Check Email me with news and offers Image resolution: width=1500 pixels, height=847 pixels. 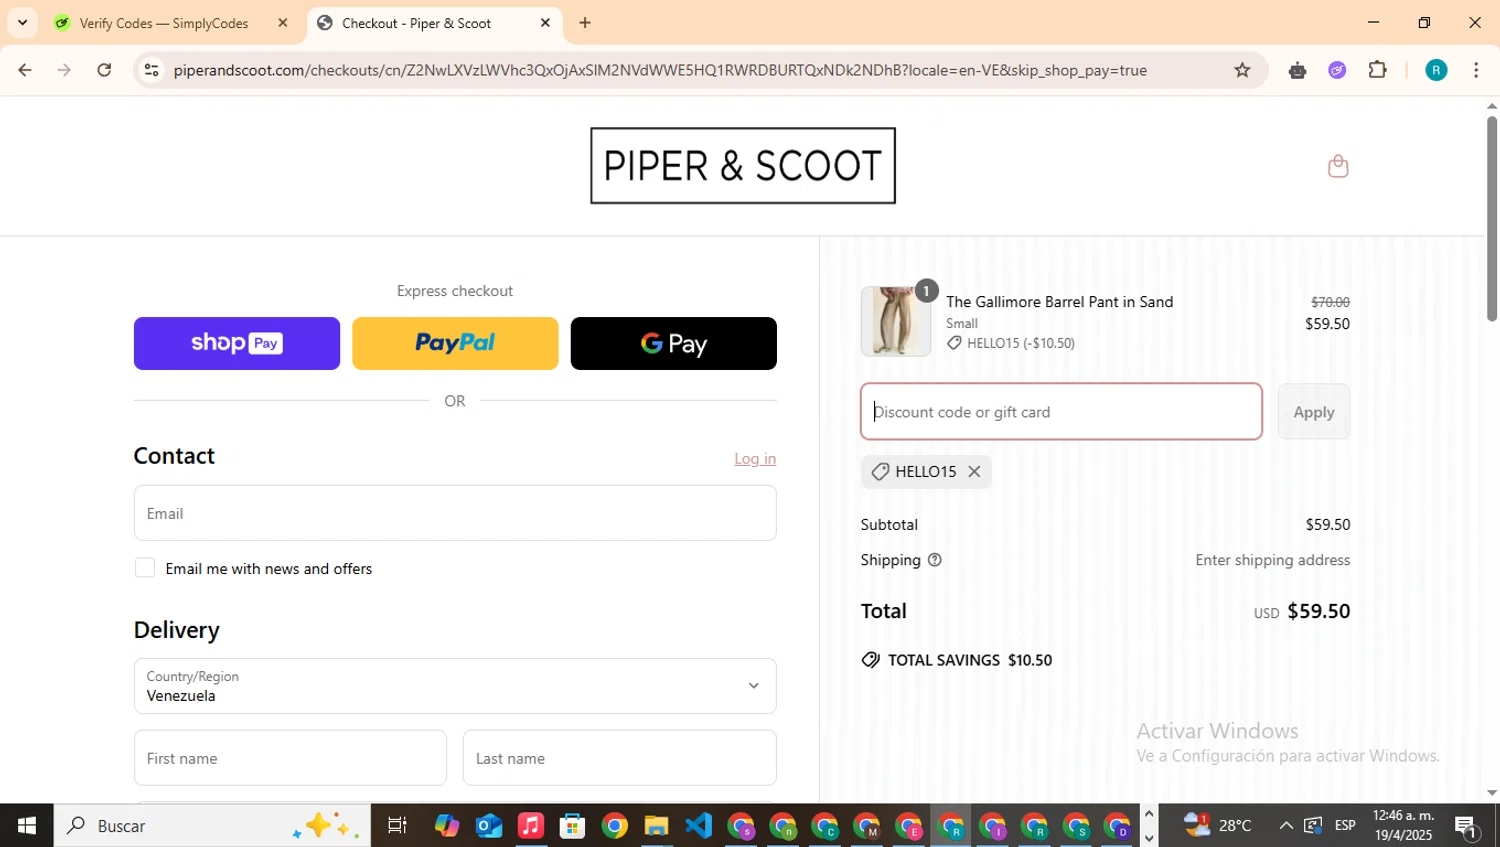[x=145, y=568]
